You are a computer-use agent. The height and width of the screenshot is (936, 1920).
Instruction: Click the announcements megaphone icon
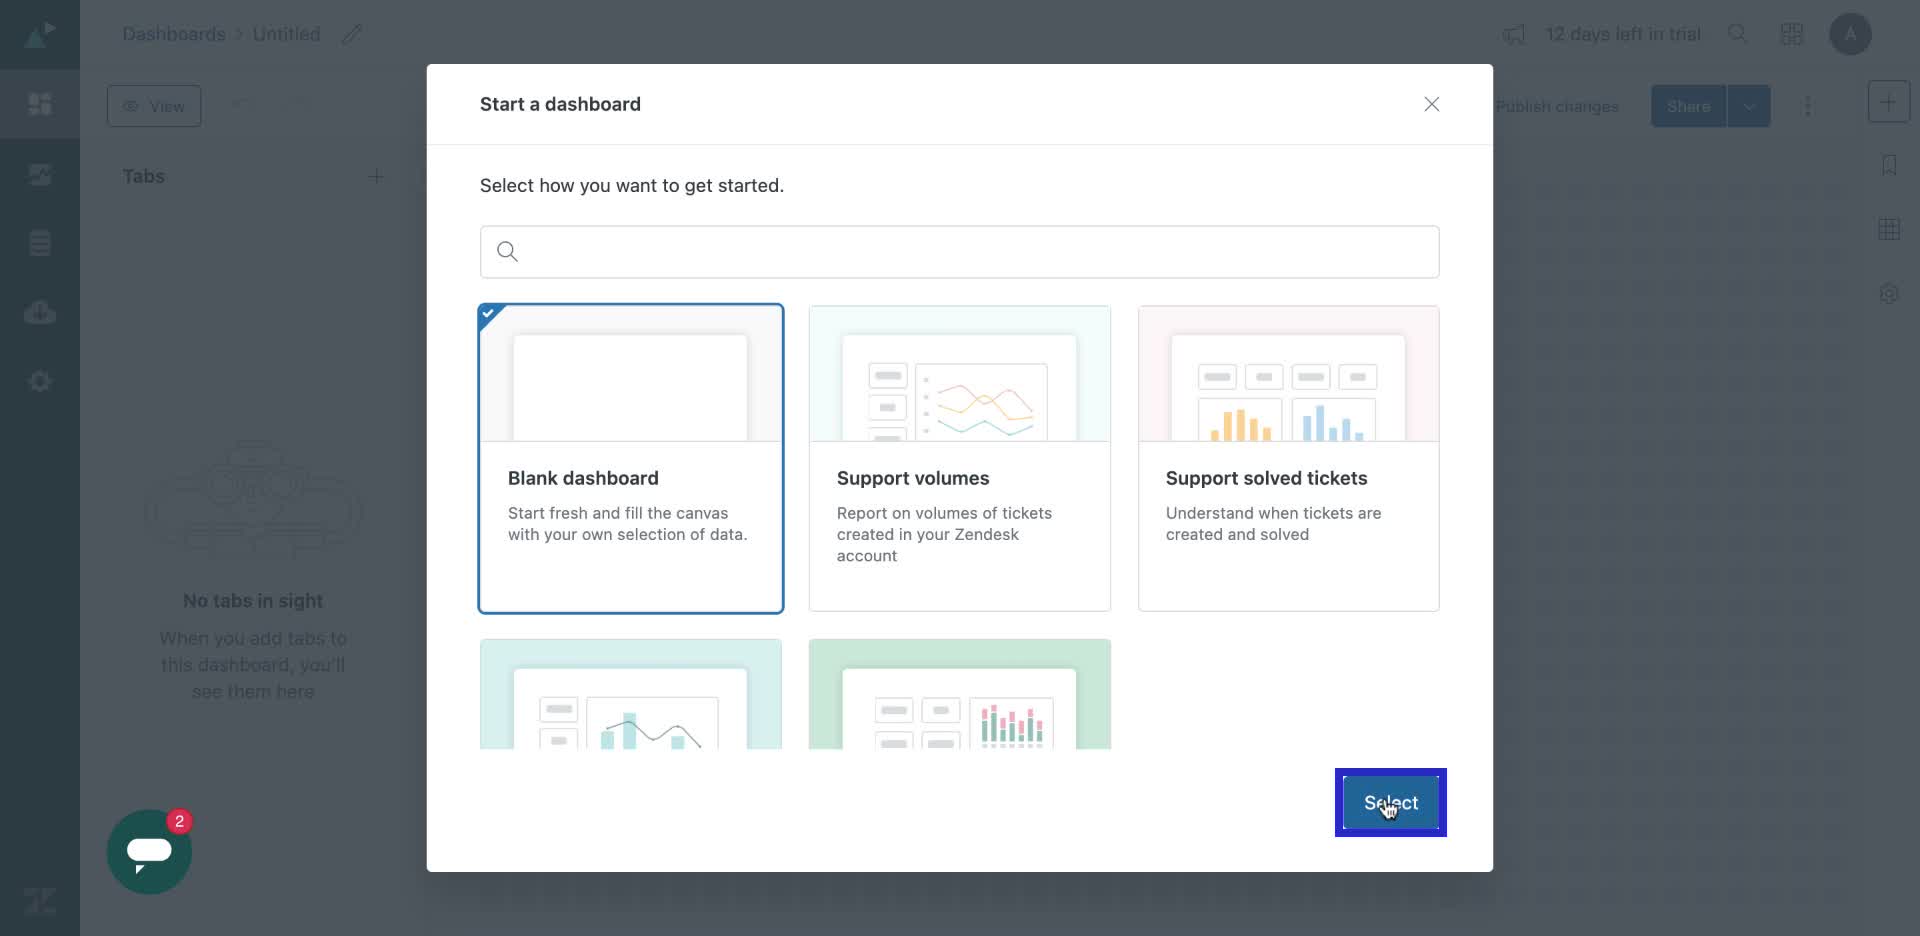[1514, 35]
